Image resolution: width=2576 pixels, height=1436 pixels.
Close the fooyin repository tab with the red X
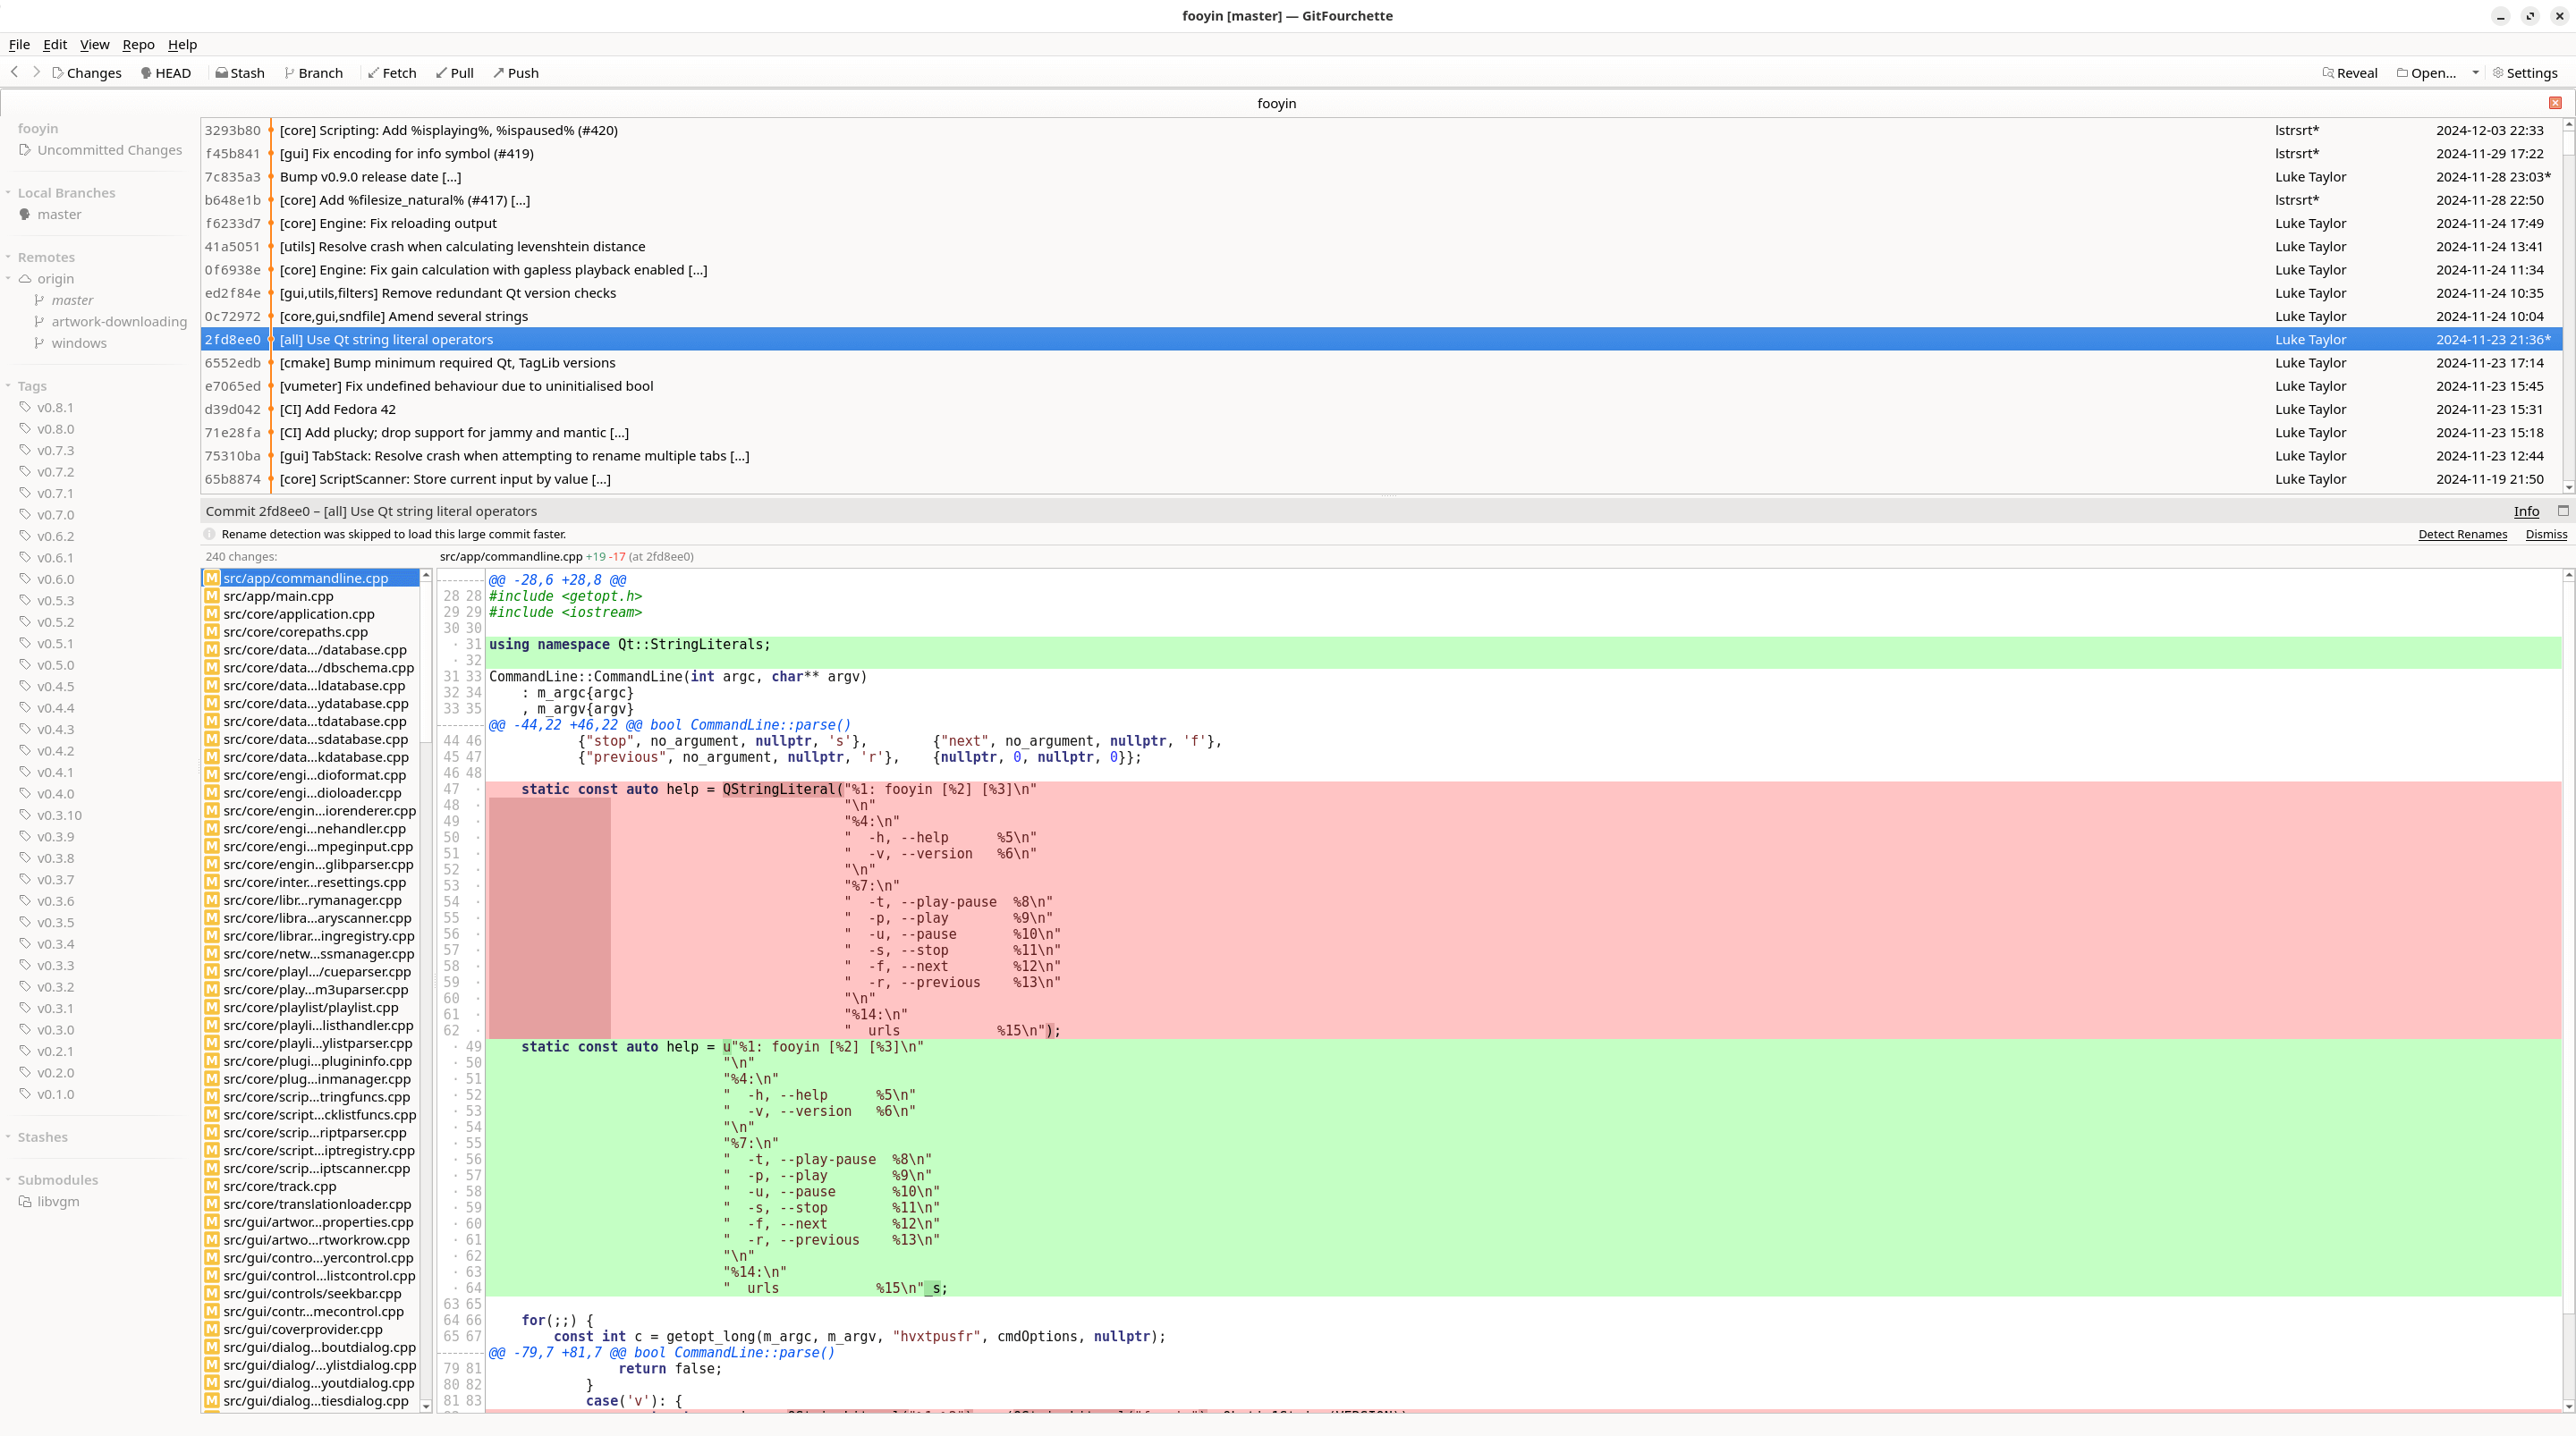[2555, 103]
